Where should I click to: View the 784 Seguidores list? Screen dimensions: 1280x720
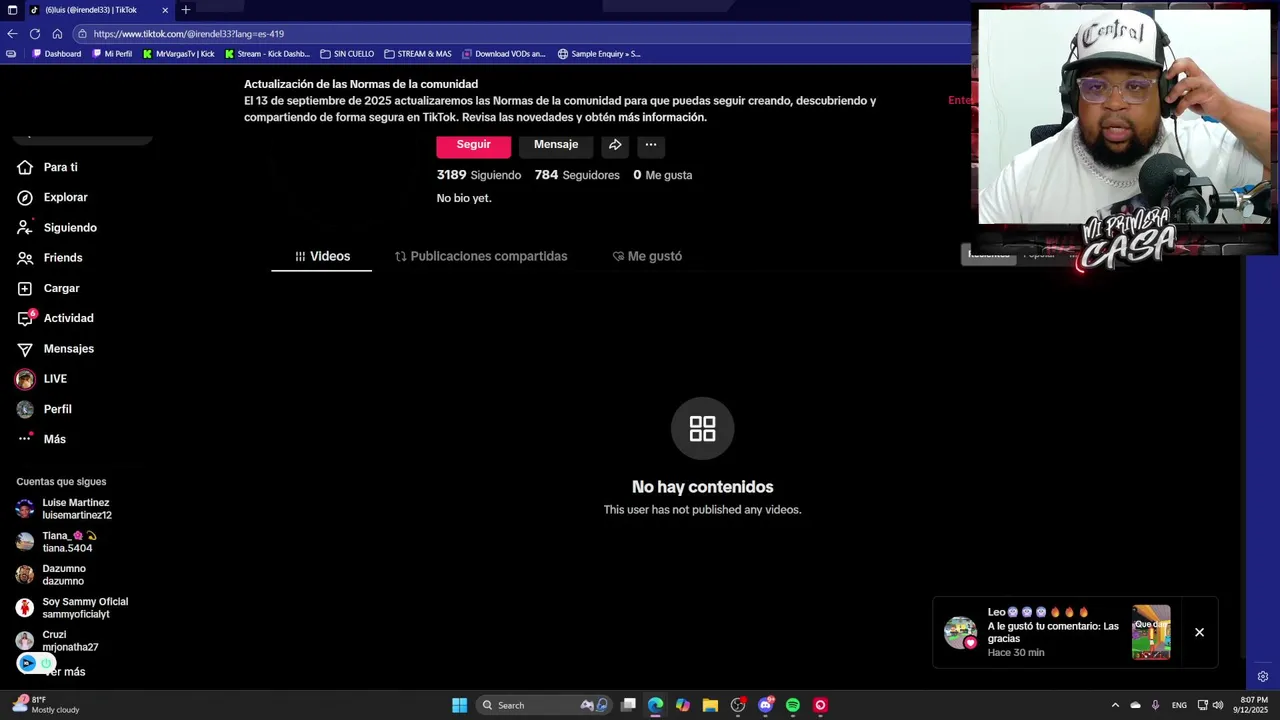[x=578, y=175]
